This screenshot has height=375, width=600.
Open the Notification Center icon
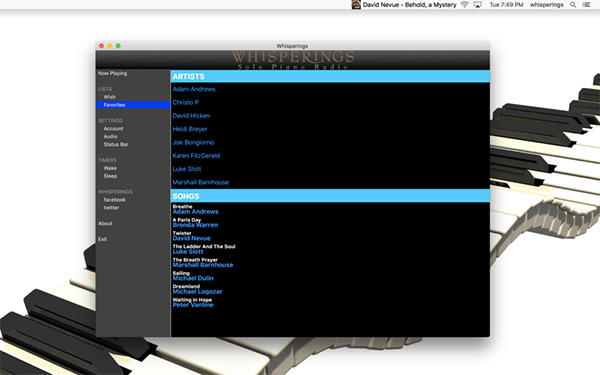(x=586, y=5)
